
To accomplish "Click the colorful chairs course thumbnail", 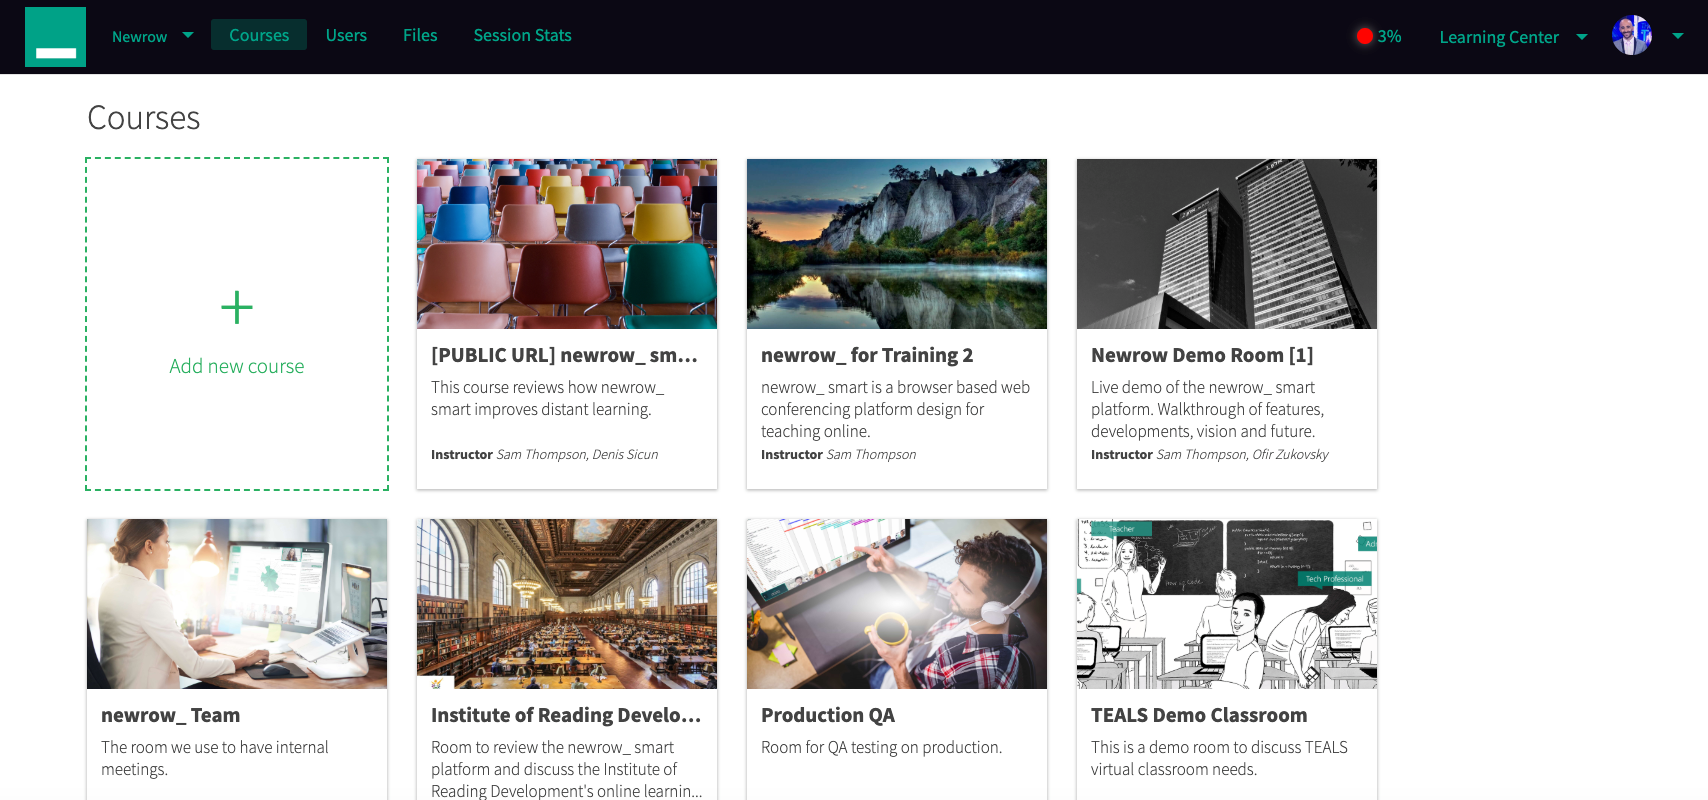I will coord(567,244).
